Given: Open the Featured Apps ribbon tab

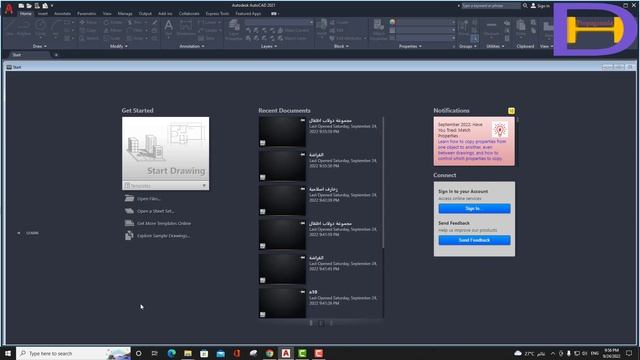Looking at the screenshot, I should click(248, 13).
